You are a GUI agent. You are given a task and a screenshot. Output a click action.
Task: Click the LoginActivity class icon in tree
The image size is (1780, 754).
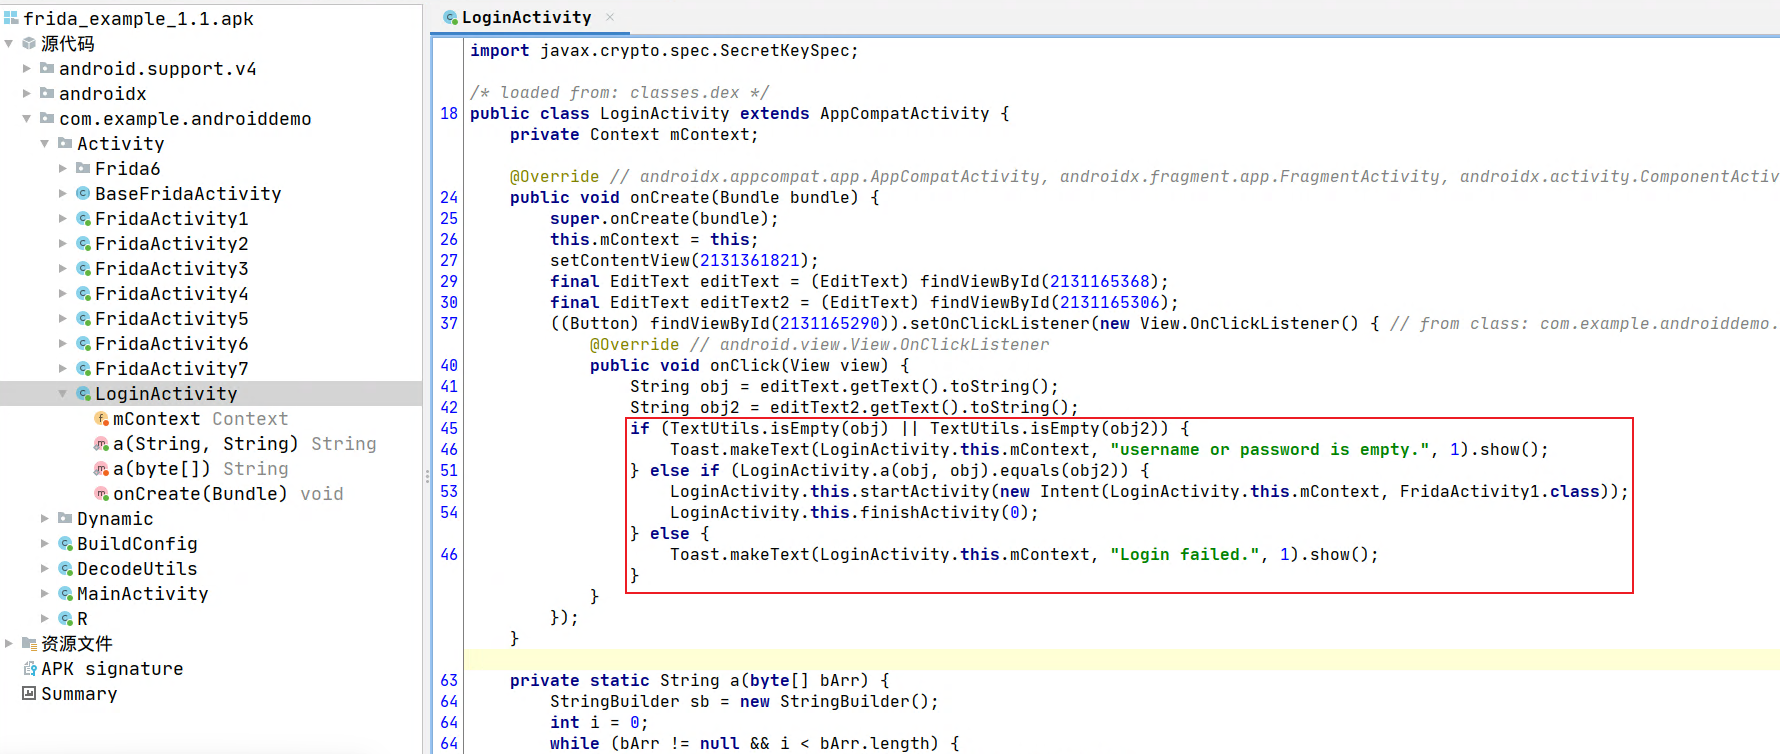click(x=83, y=393)
